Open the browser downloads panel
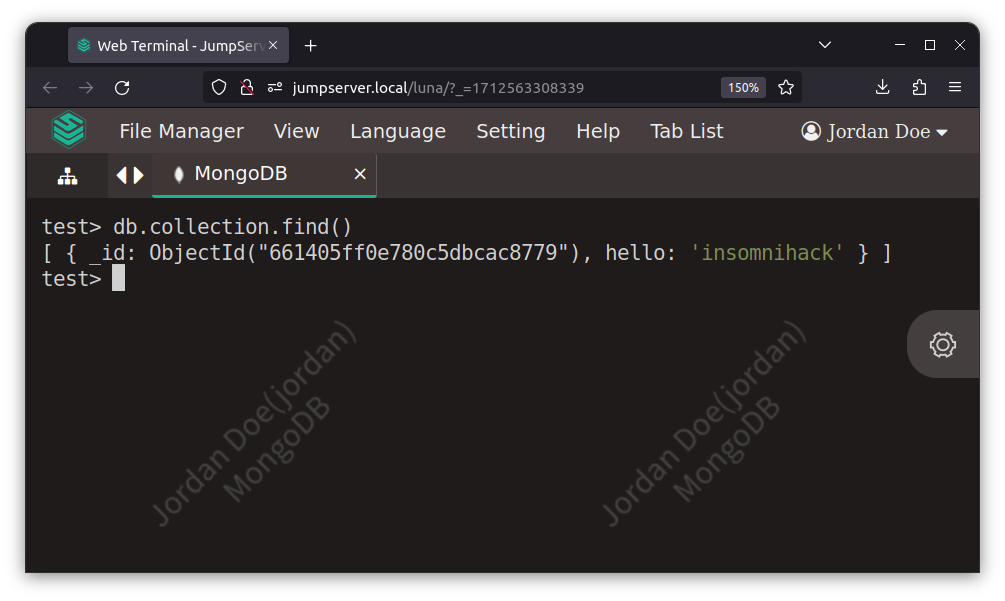 click(882, 88)
